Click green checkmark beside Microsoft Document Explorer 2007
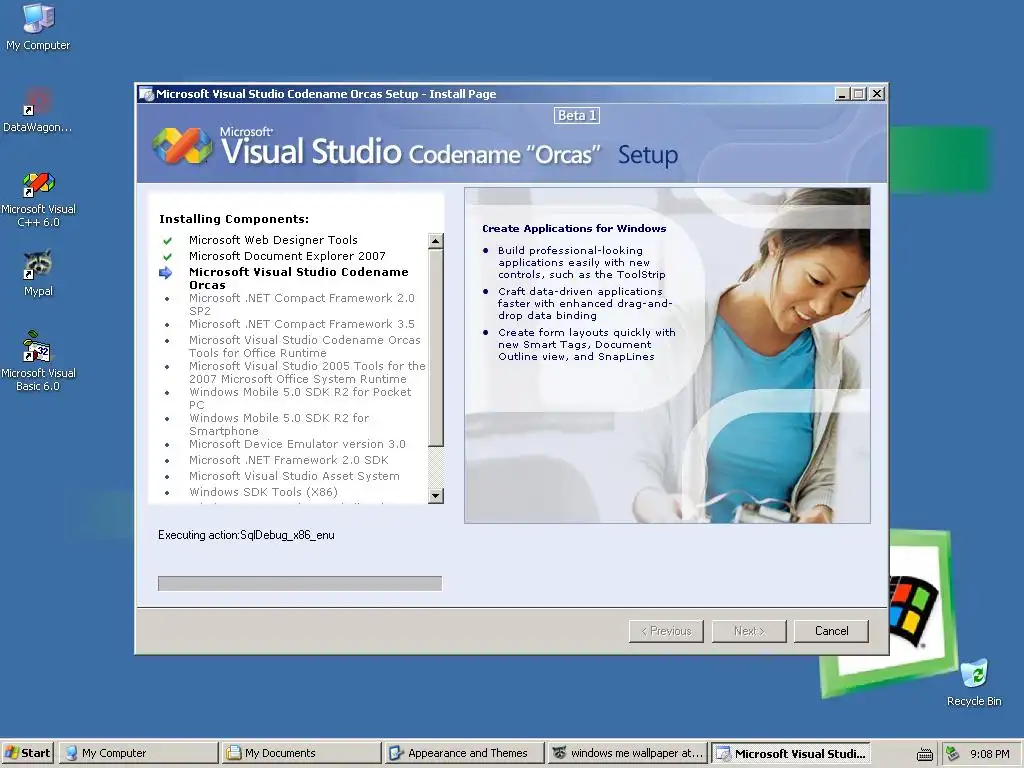The image size is (1024, 768). (x=167, y=257)
